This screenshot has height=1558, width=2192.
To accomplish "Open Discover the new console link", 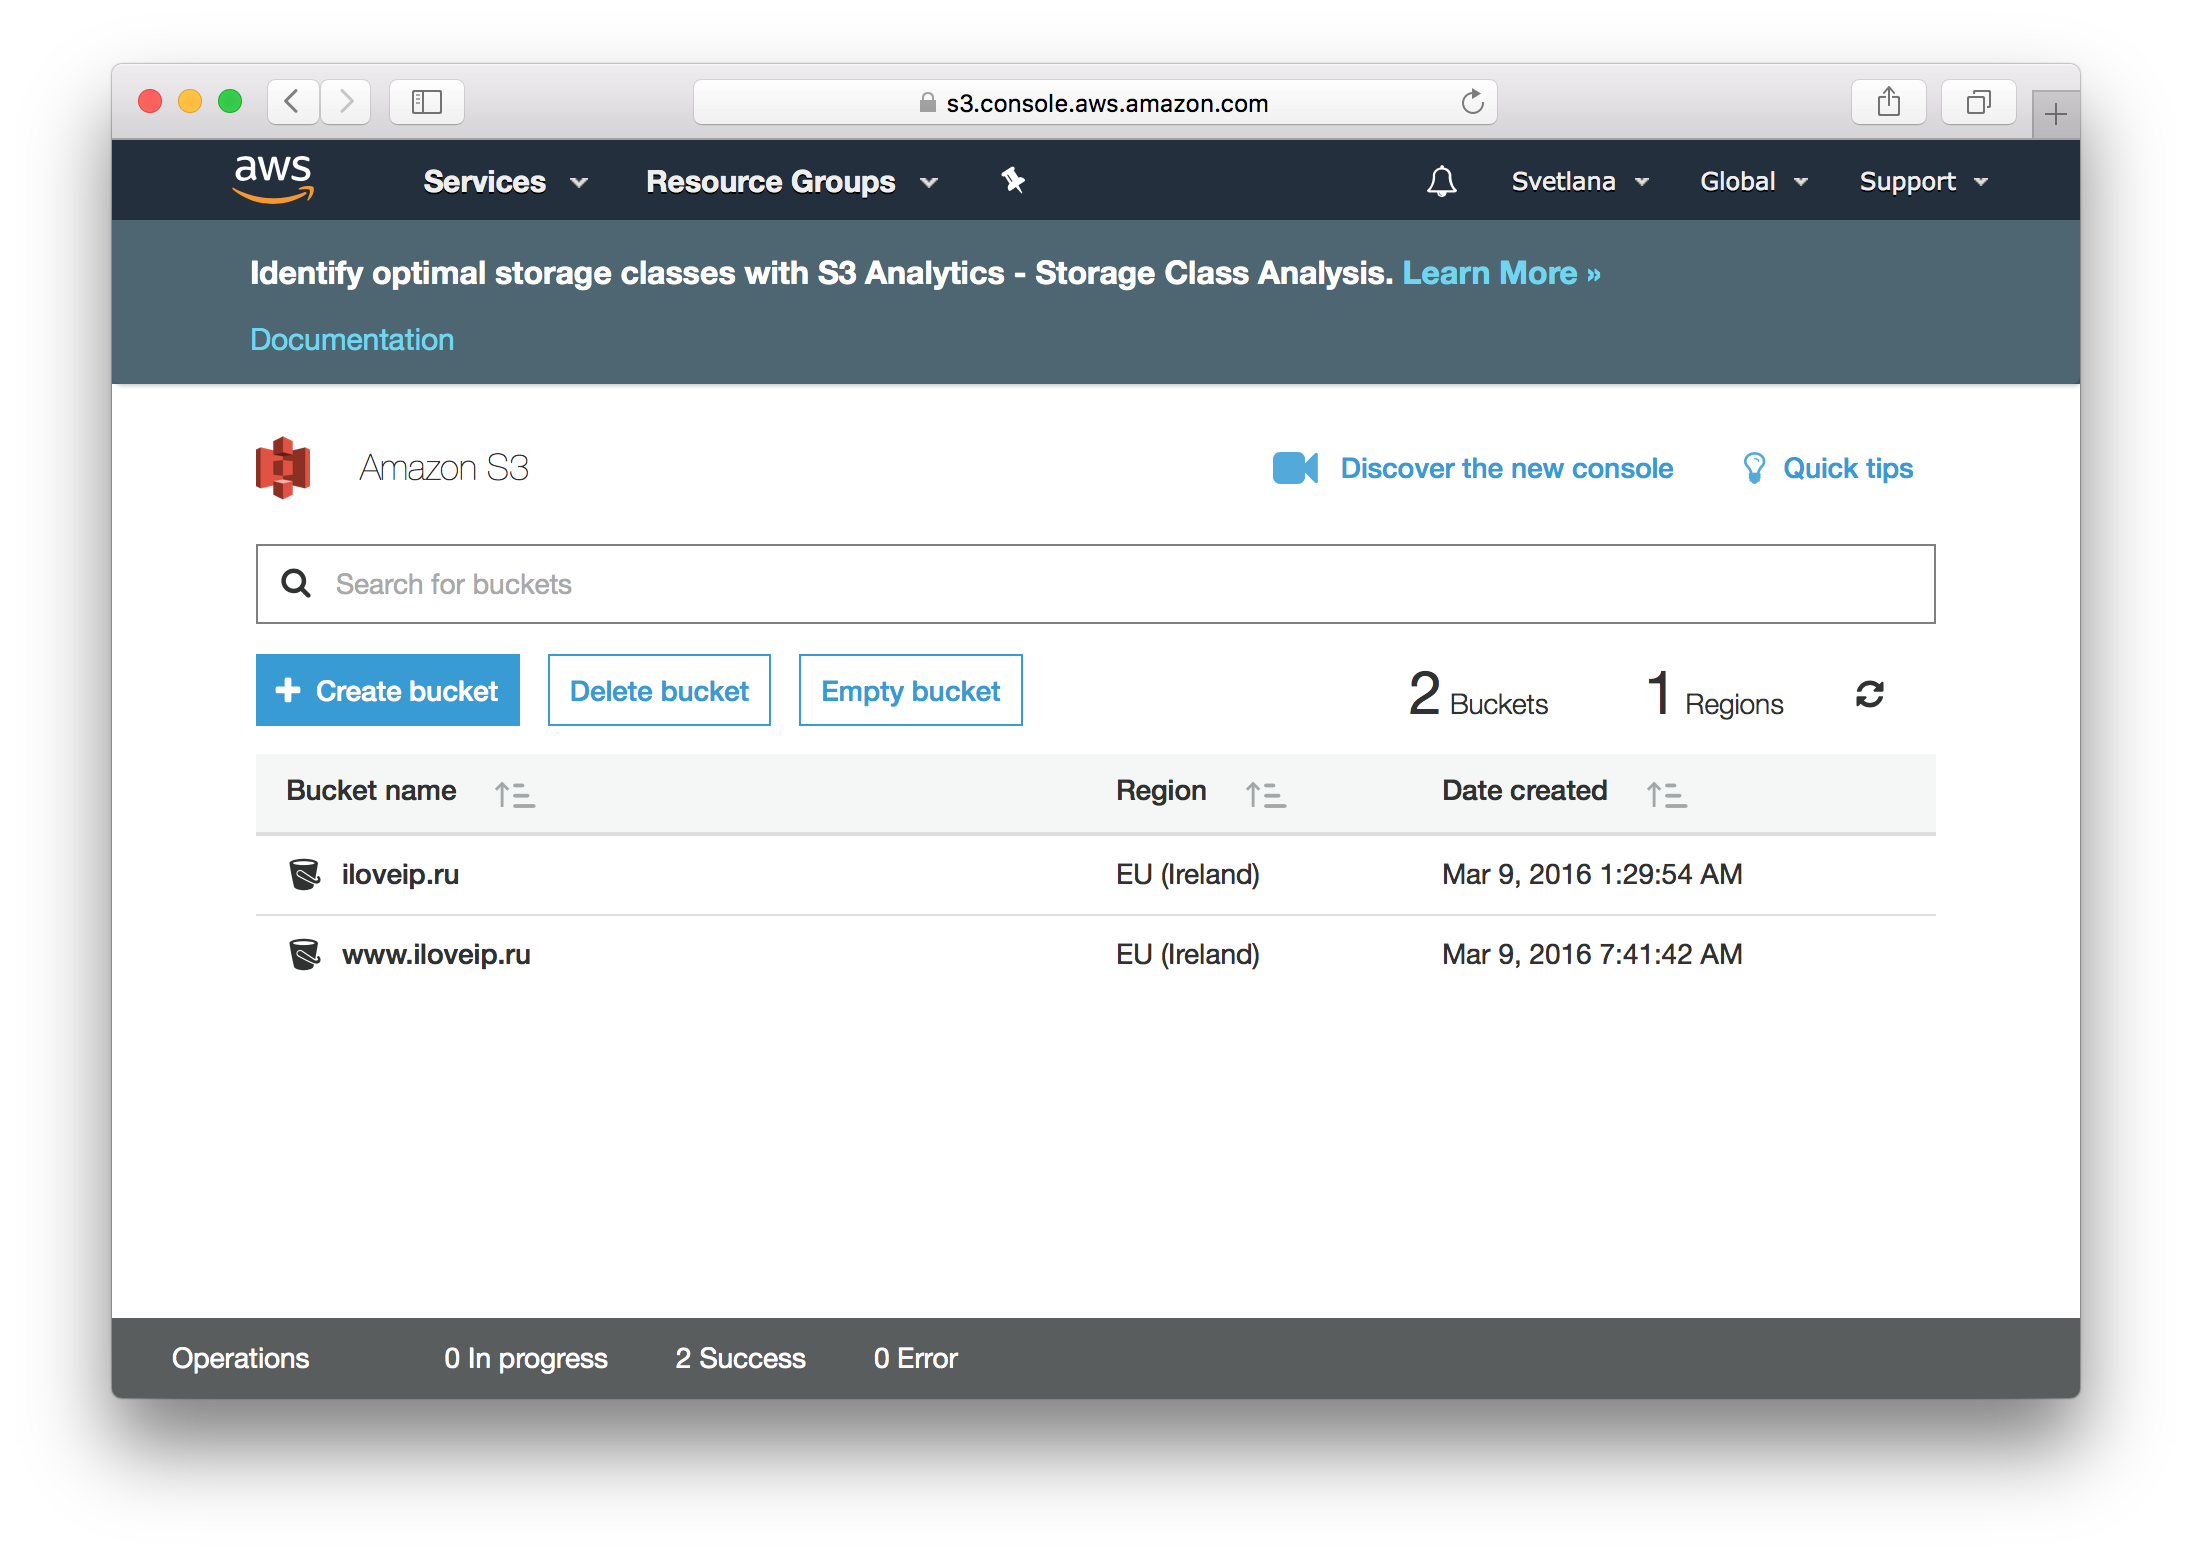I will coord(1506,467).
